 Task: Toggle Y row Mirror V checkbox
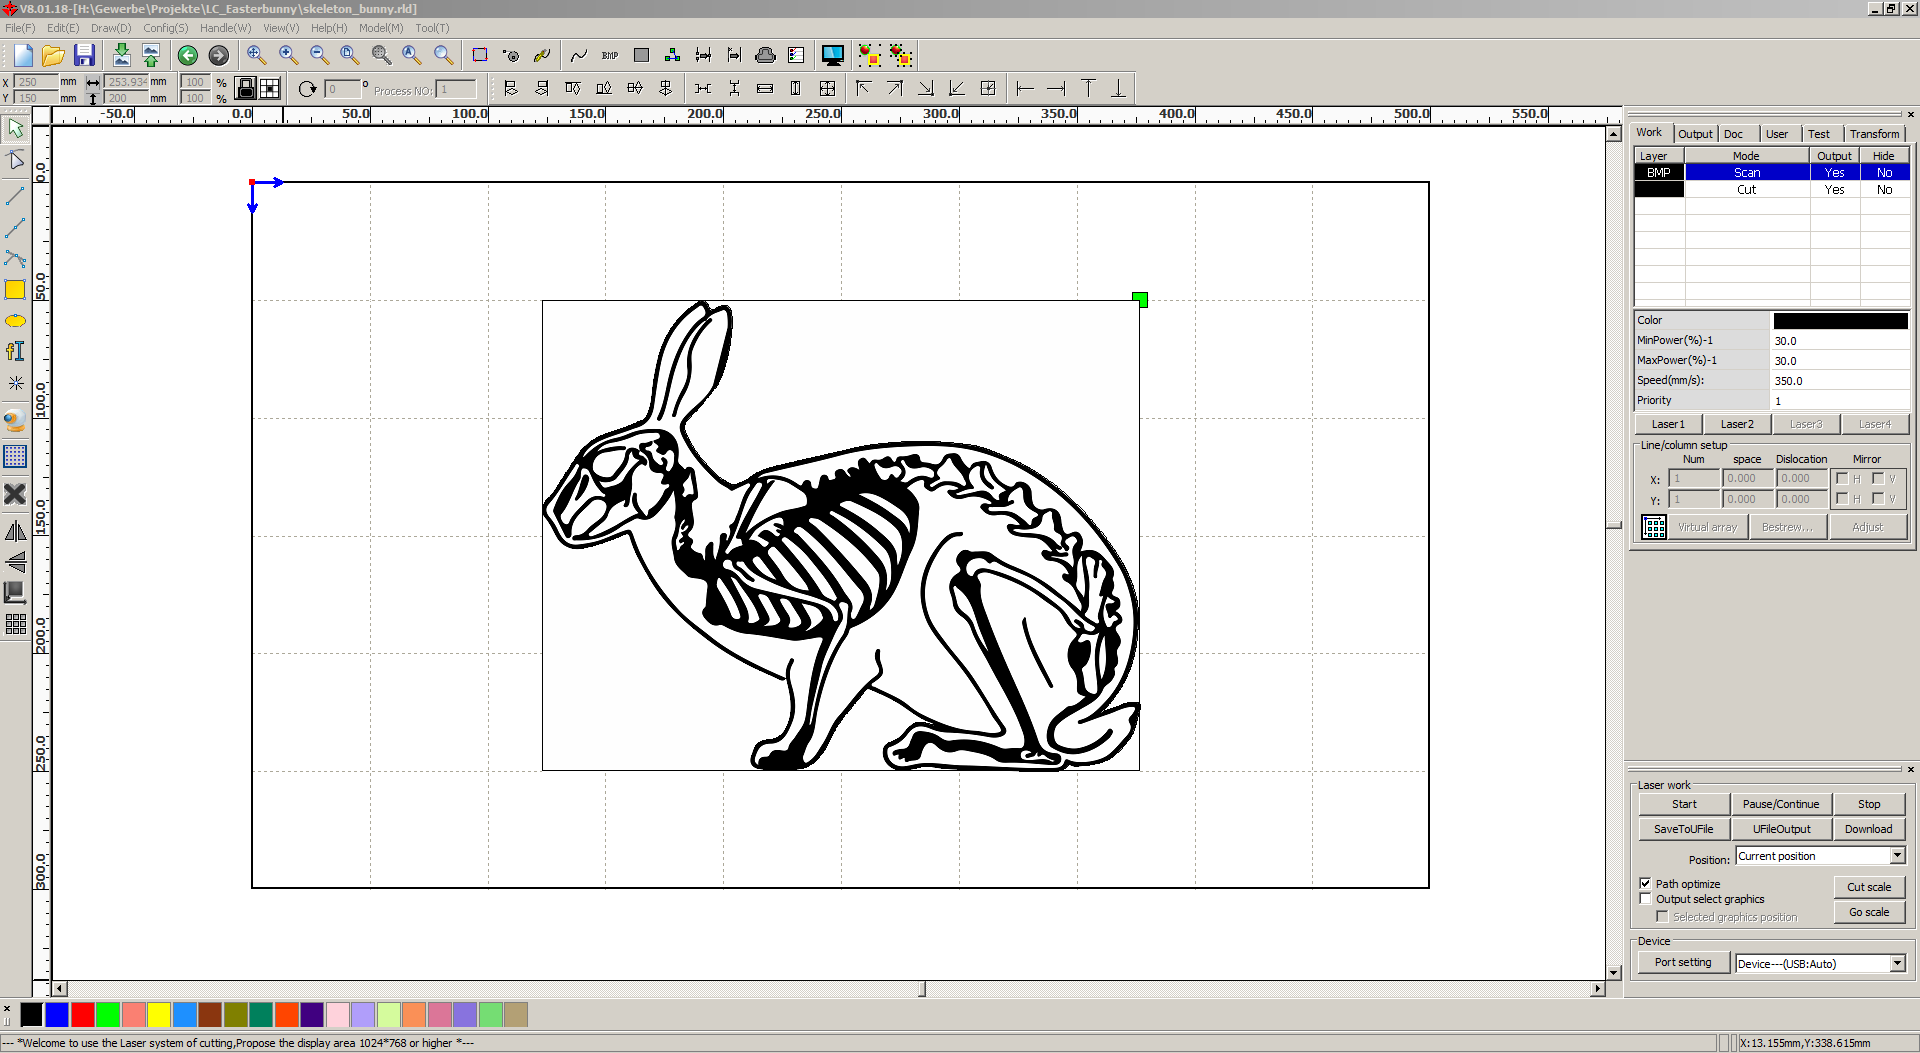[1878, 498]
